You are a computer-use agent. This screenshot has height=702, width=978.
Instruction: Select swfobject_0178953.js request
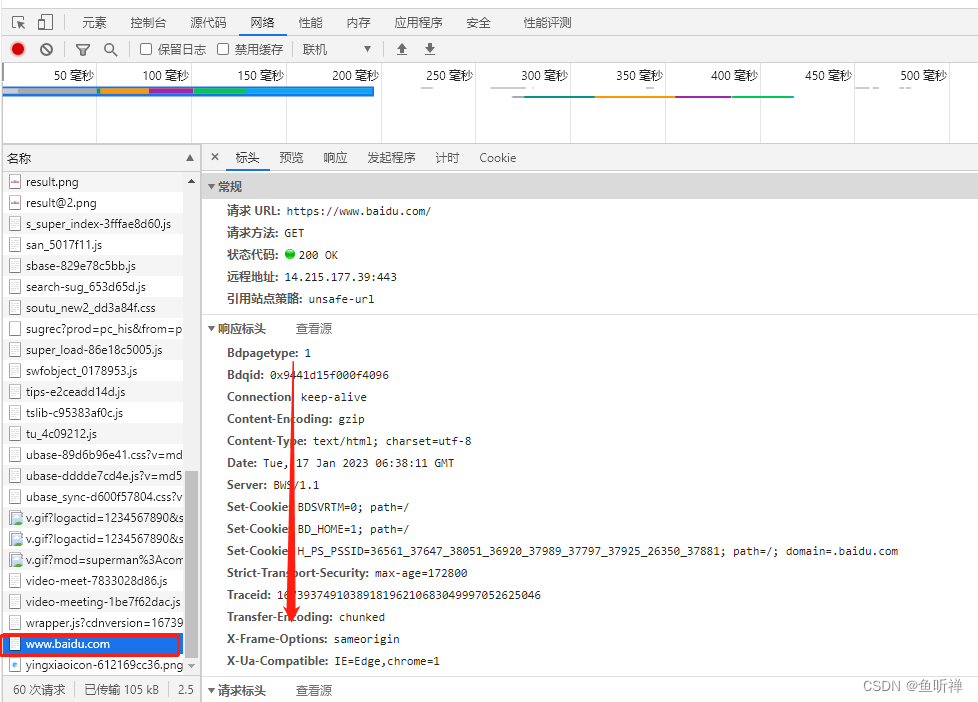pos(94,371)
